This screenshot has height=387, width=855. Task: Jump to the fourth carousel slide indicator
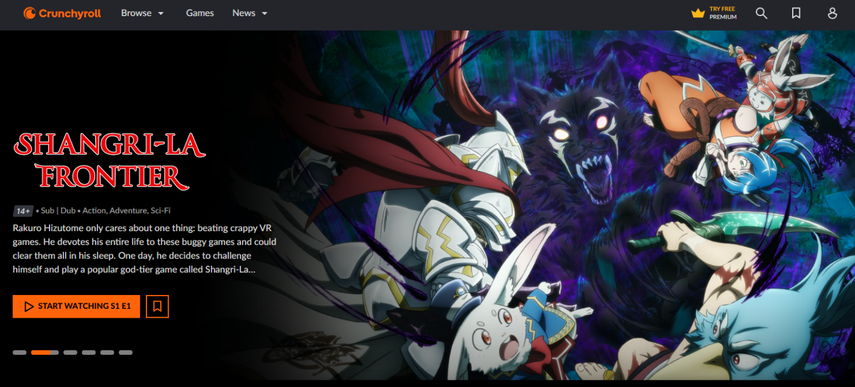(x=89, y=353)
